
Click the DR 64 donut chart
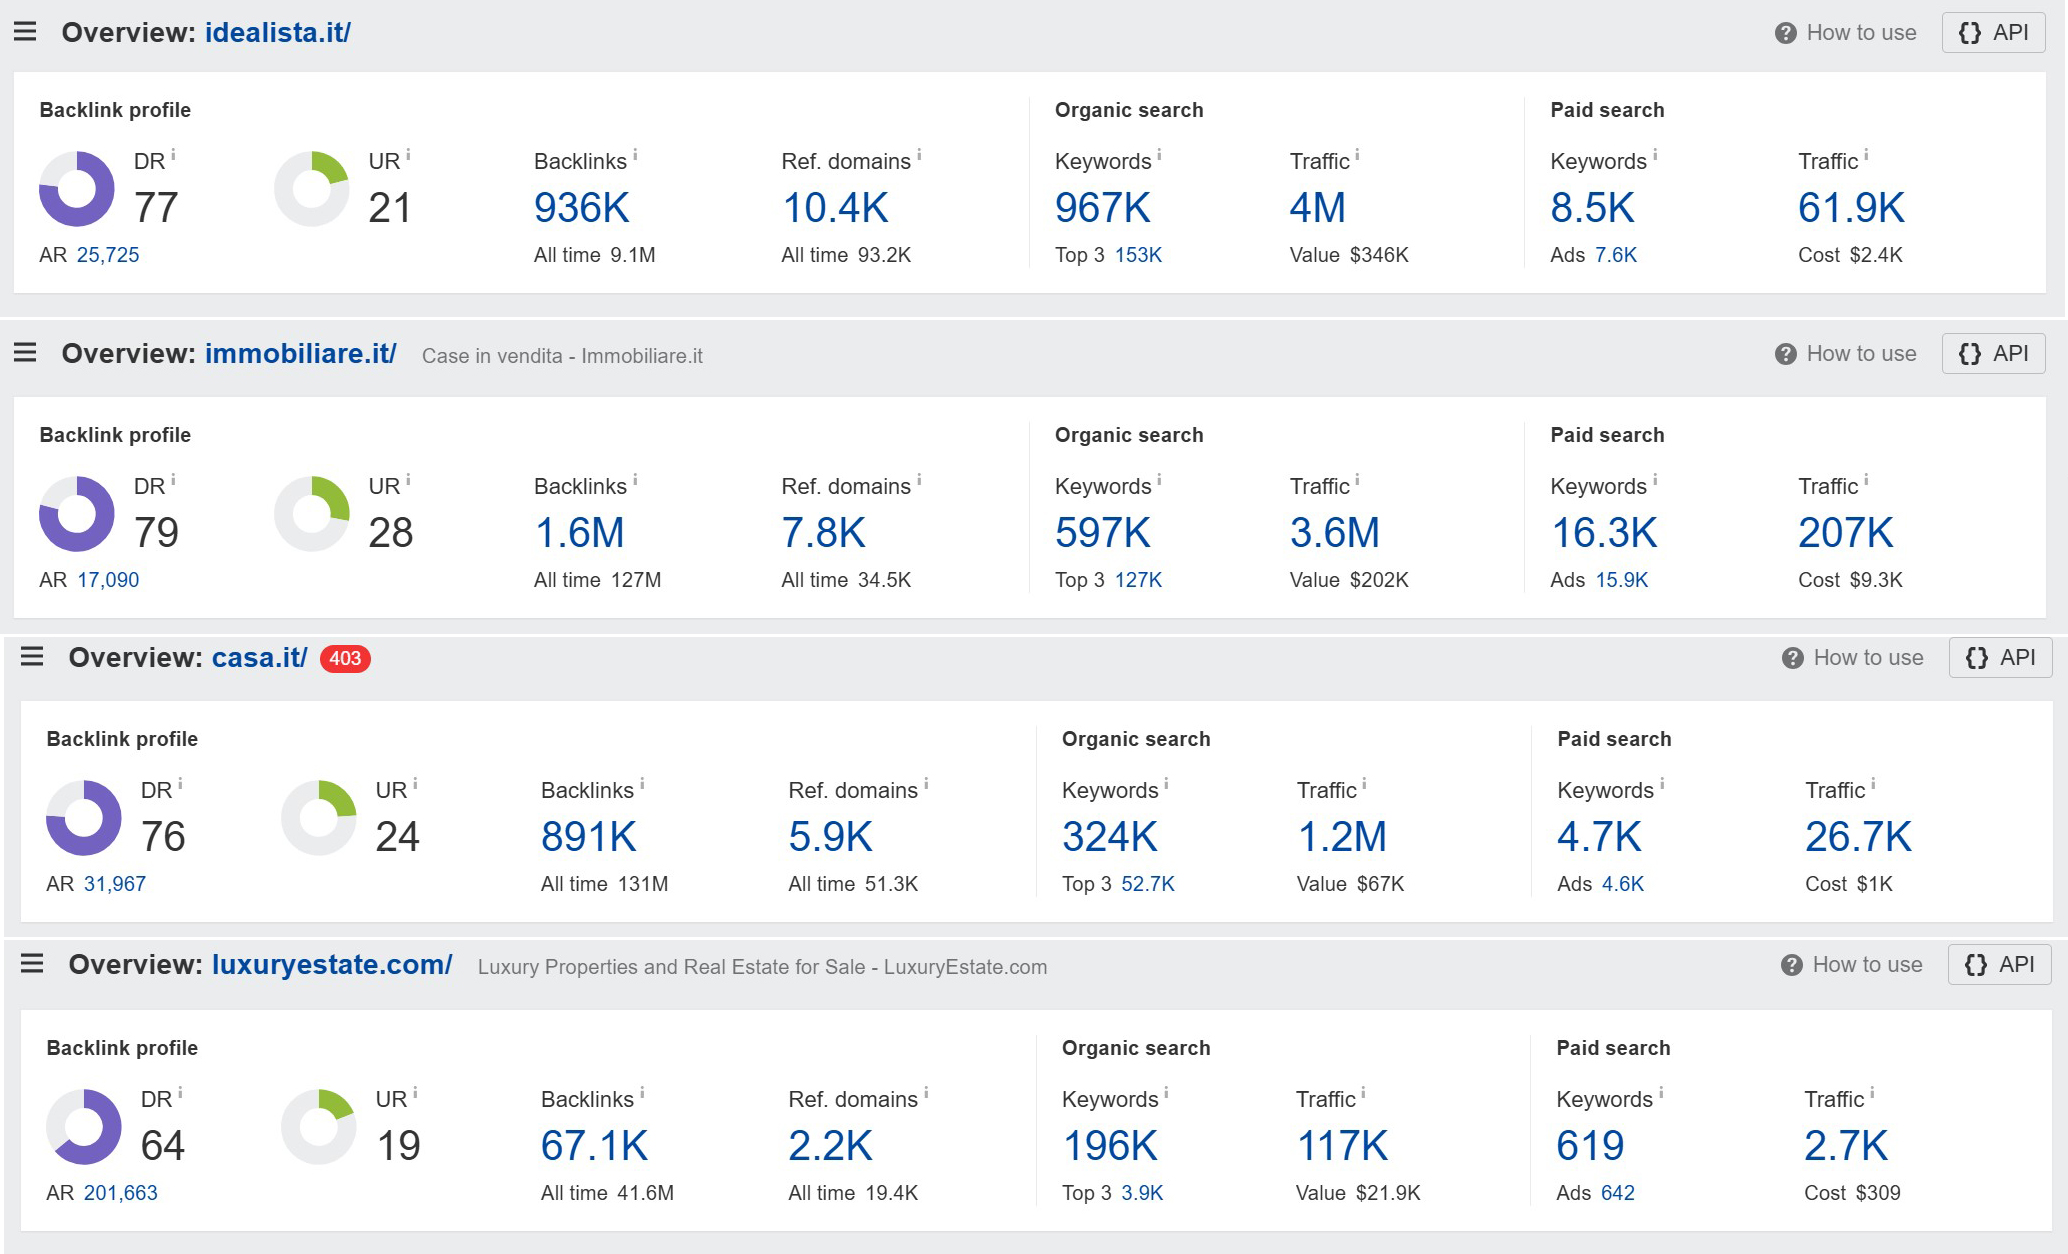pyautogui.click(x=84, y=1127)
